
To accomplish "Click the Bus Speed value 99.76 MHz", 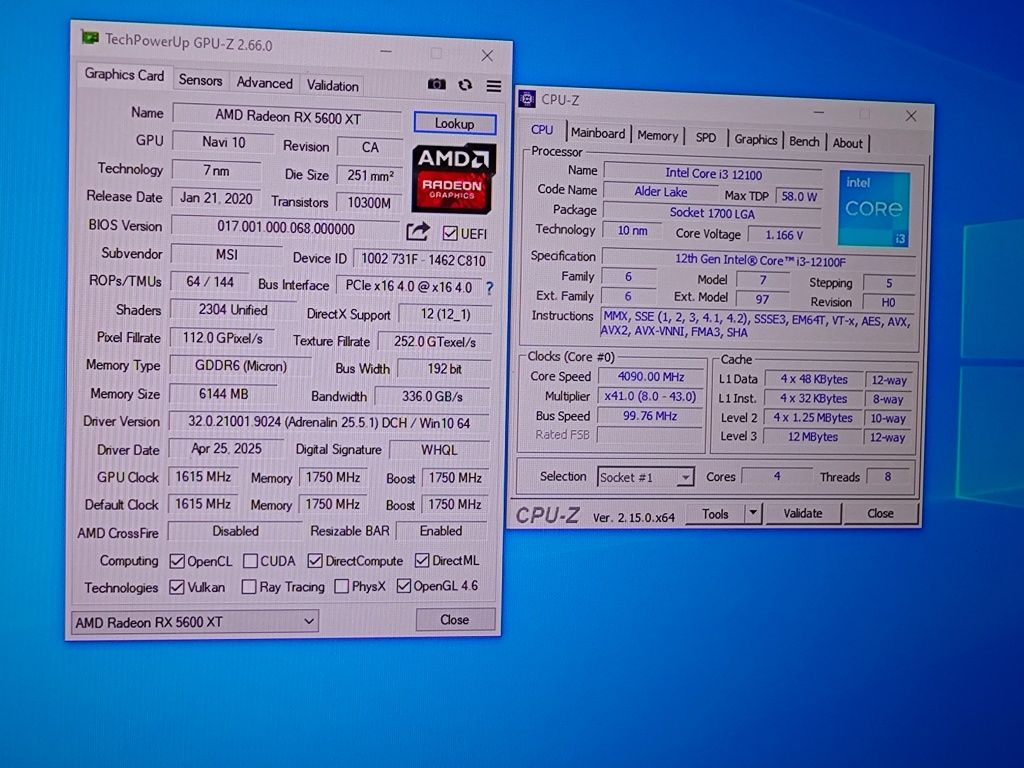I will pyautogui.click(x=650, y=416).
